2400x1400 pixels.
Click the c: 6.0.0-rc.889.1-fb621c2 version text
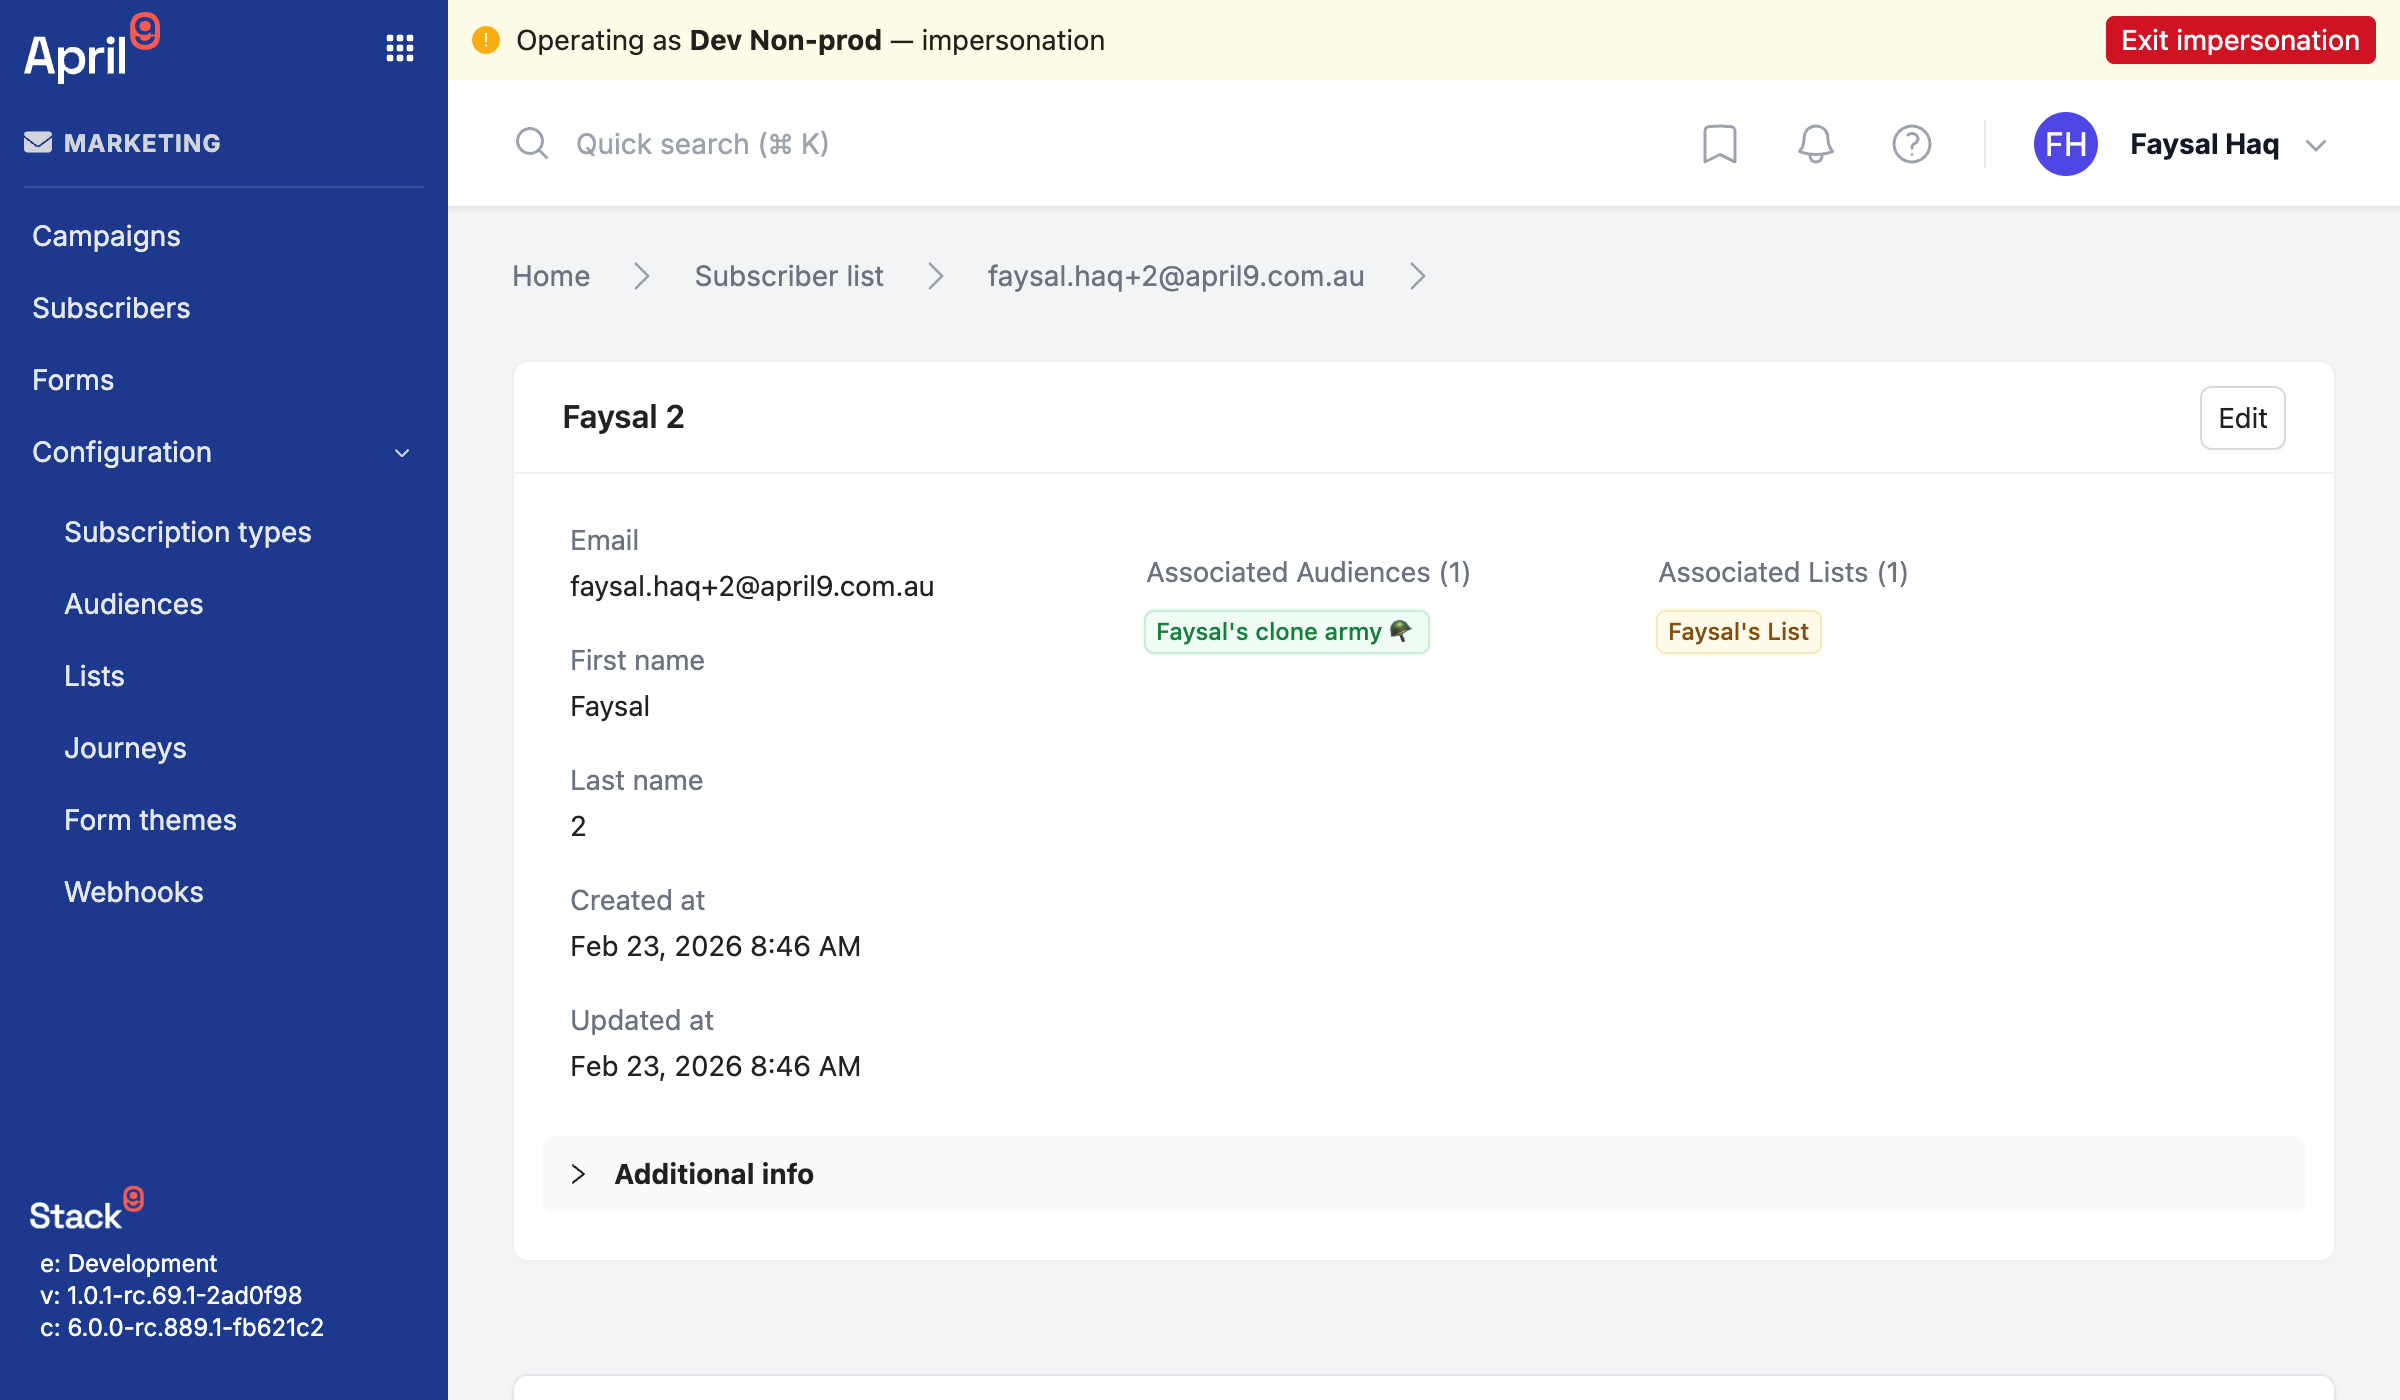click(x=182, y=1327)
